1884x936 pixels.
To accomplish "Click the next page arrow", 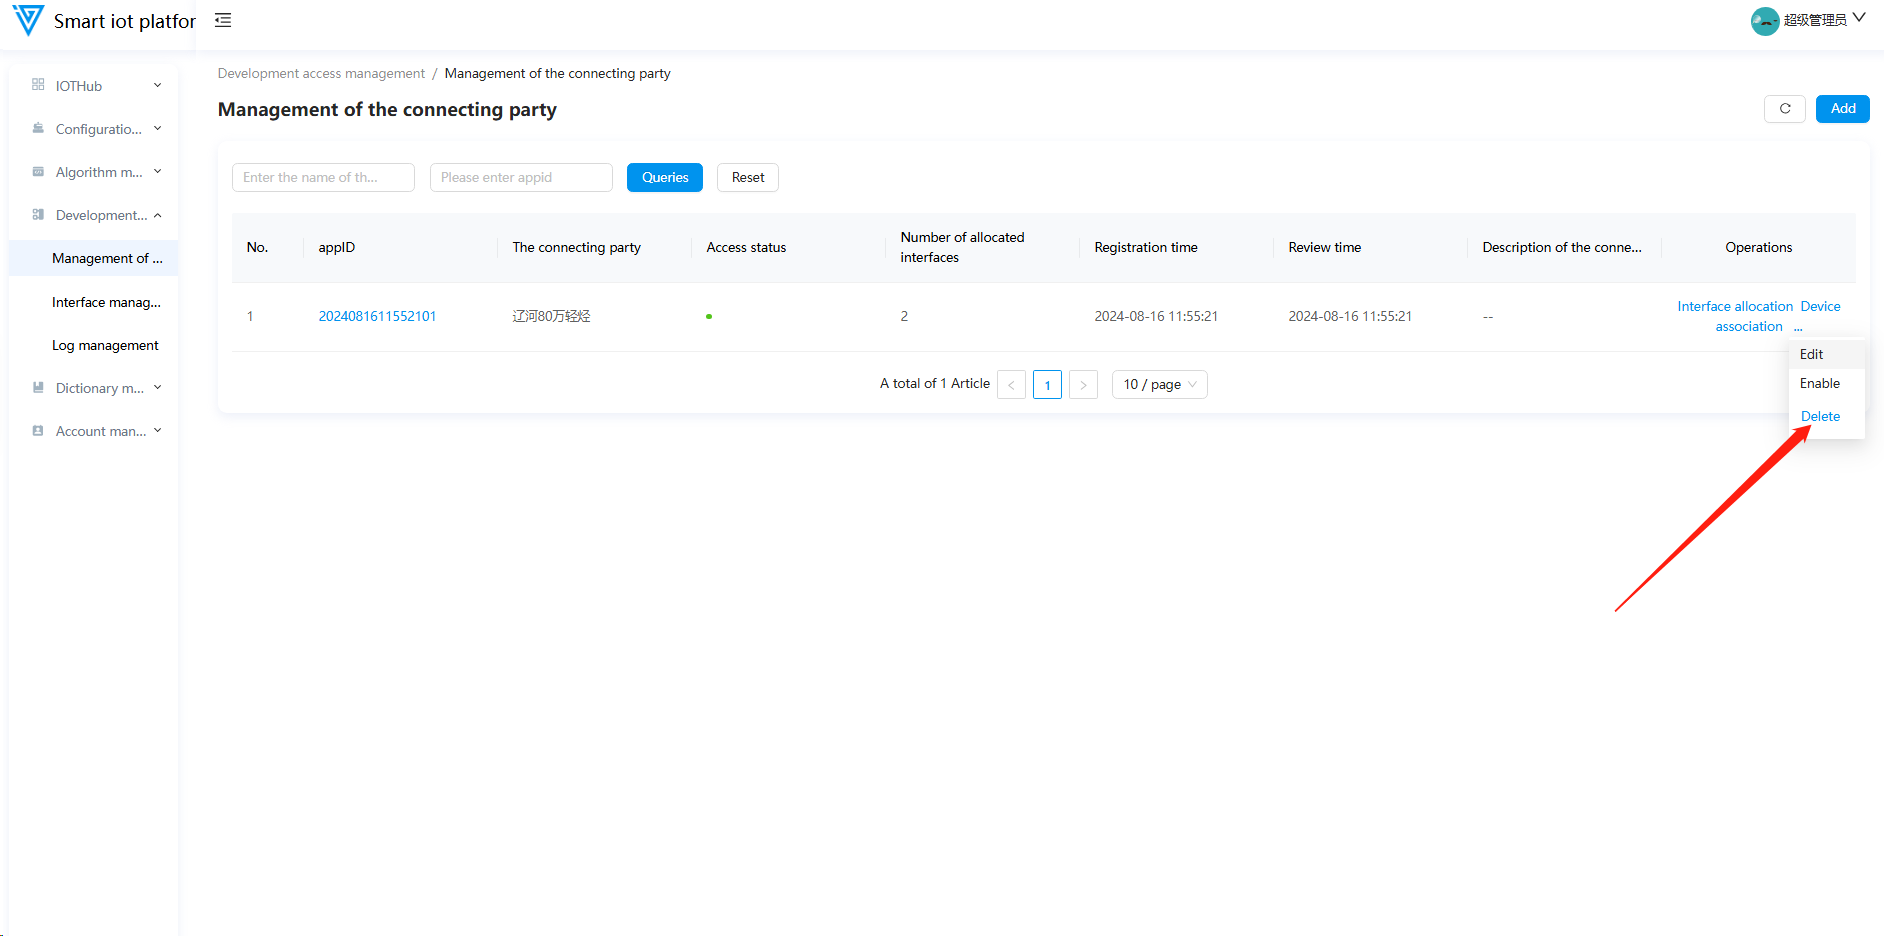I will point(1083,385).
